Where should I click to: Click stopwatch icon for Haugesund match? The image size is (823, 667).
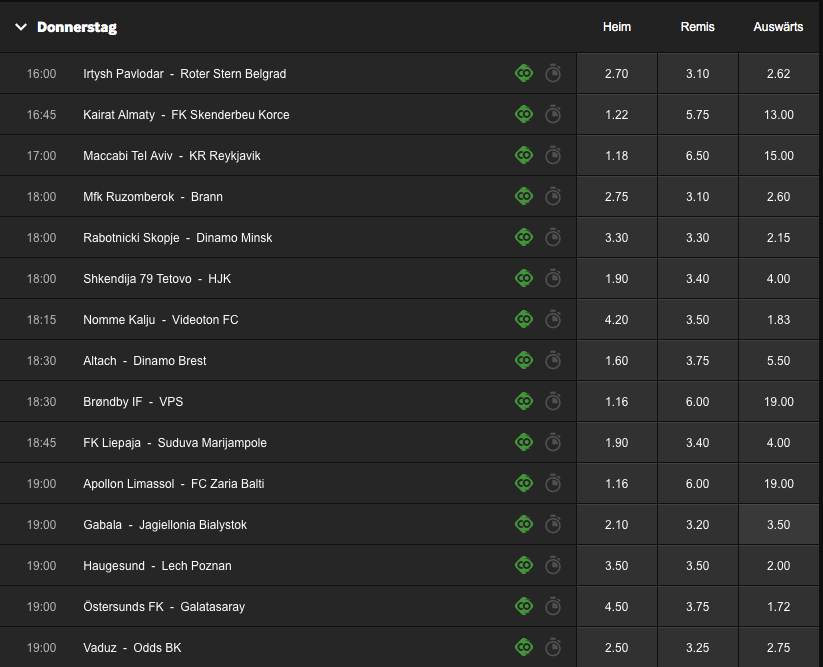tap(553, 565)
